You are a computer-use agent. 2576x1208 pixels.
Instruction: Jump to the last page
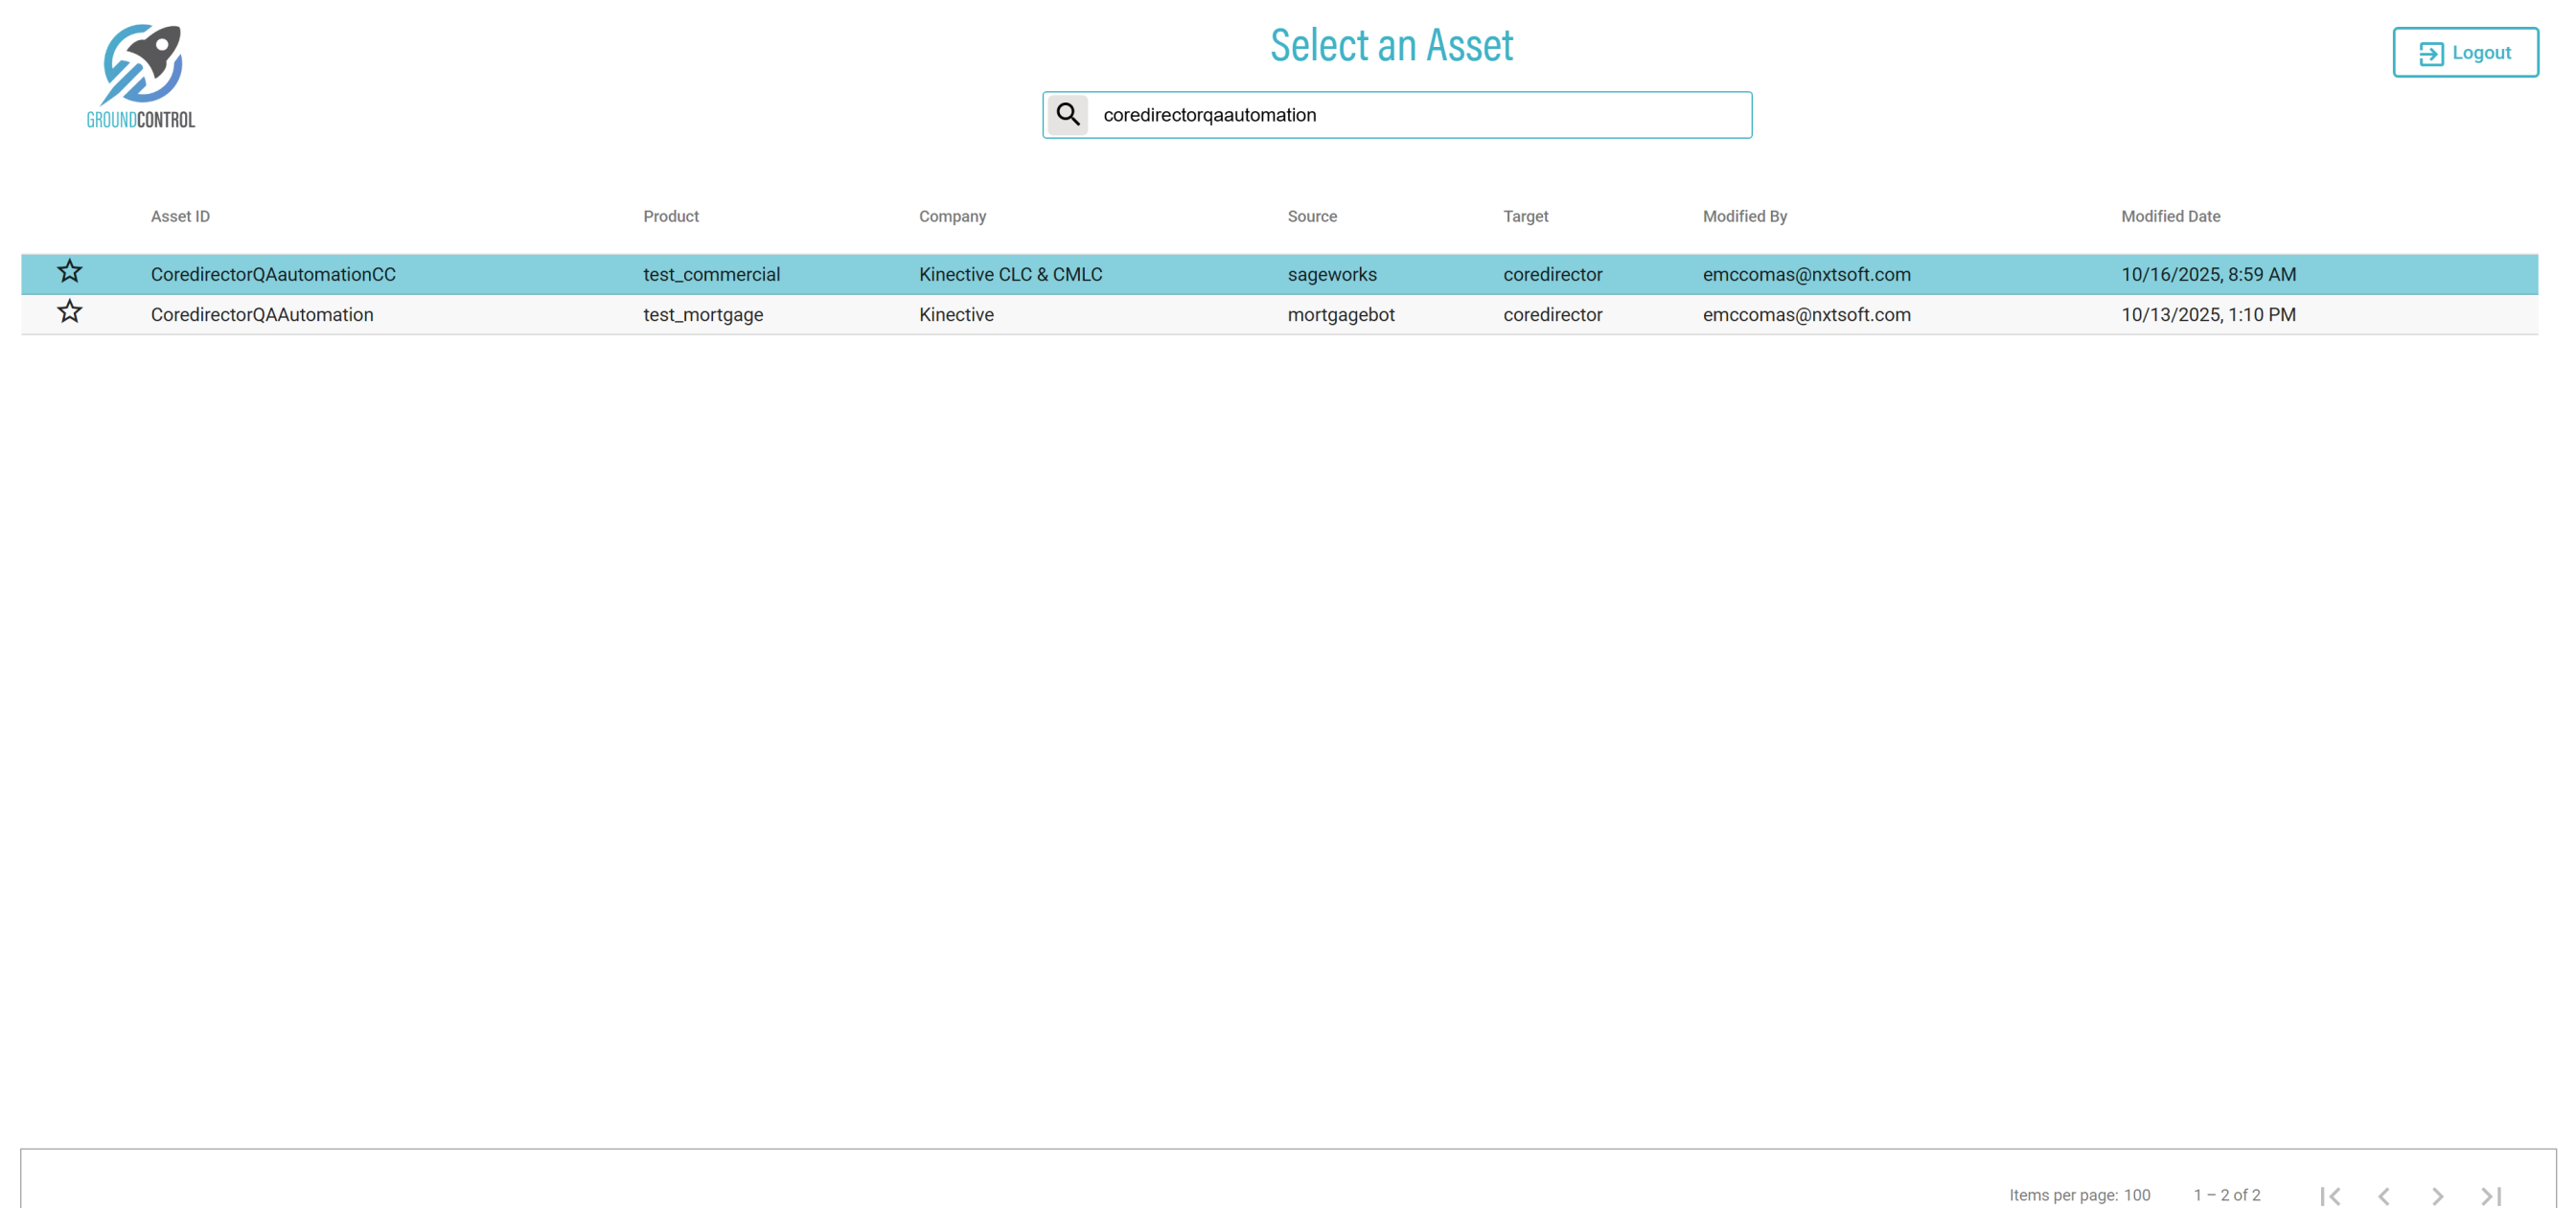pyautogui.click(x=2491, y=1195)
